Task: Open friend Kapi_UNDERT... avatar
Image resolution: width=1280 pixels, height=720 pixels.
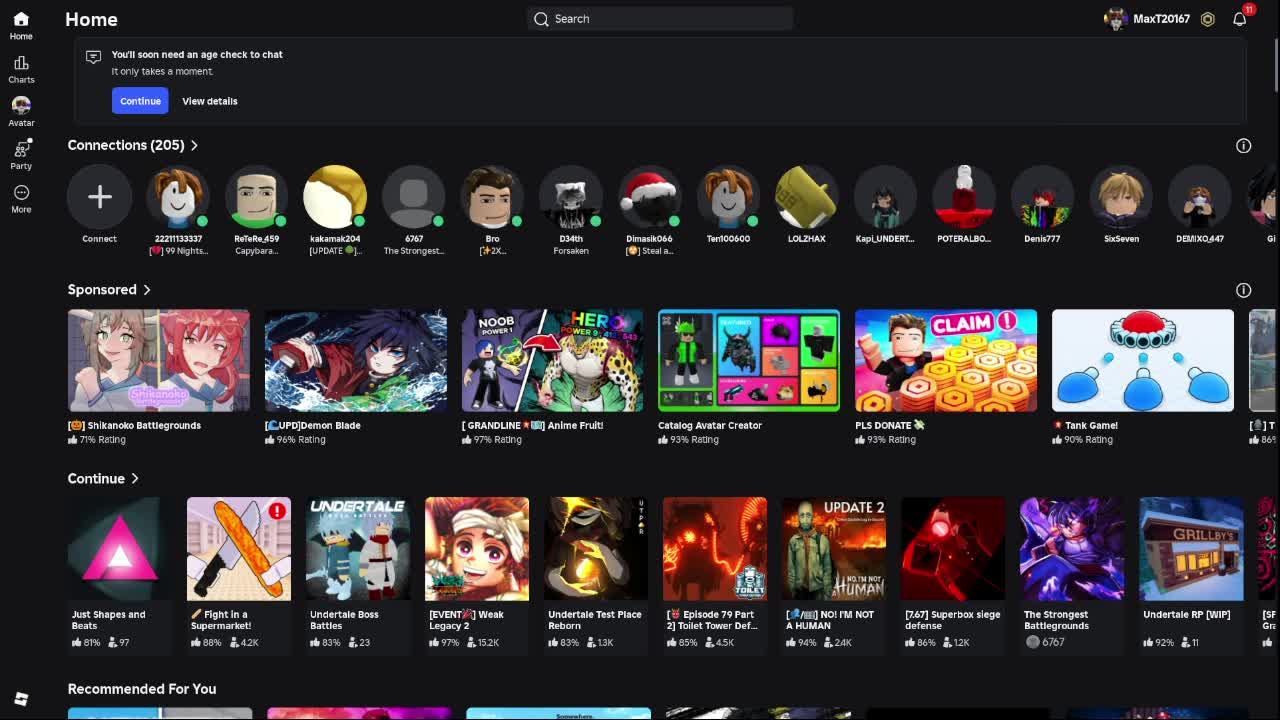Action: pos(885,197)
